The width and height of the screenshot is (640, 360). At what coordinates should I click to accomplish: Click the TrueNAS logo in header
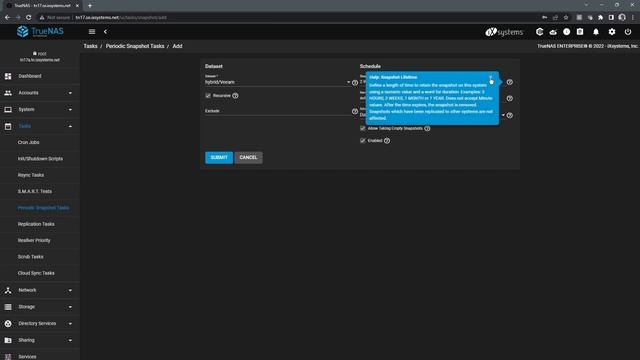(40, 31)
